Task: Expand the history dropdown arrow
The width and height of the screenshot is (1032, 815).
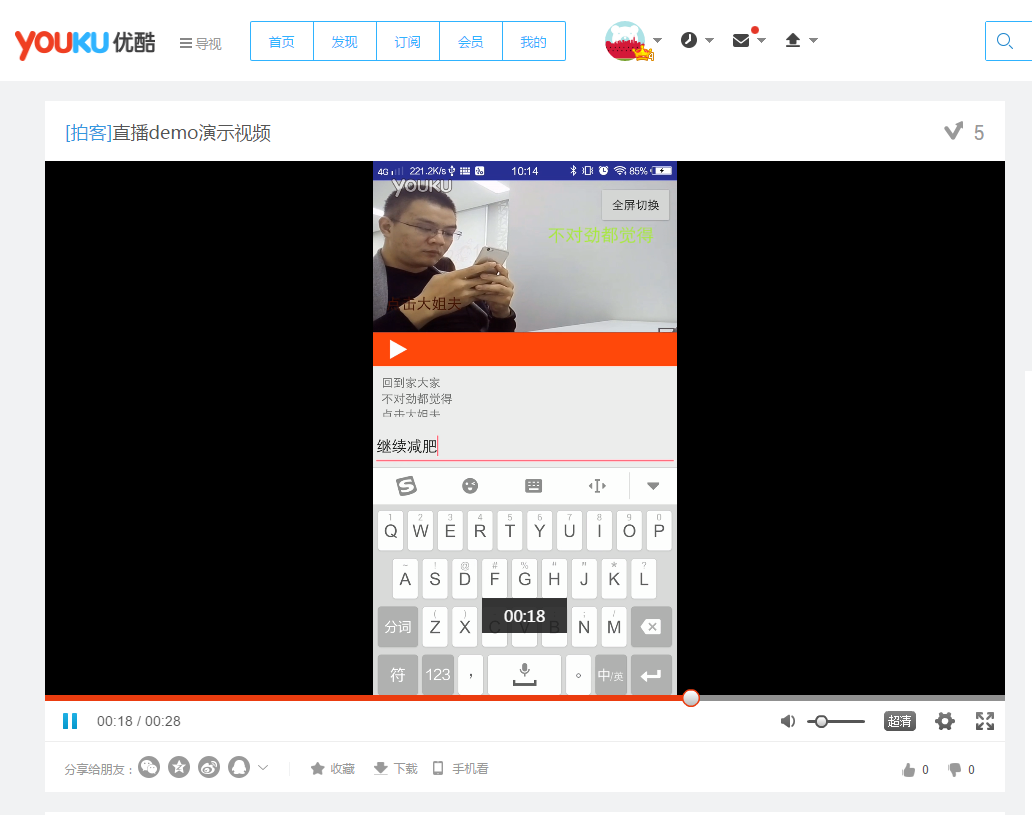Action: click(x=710, y=40)
